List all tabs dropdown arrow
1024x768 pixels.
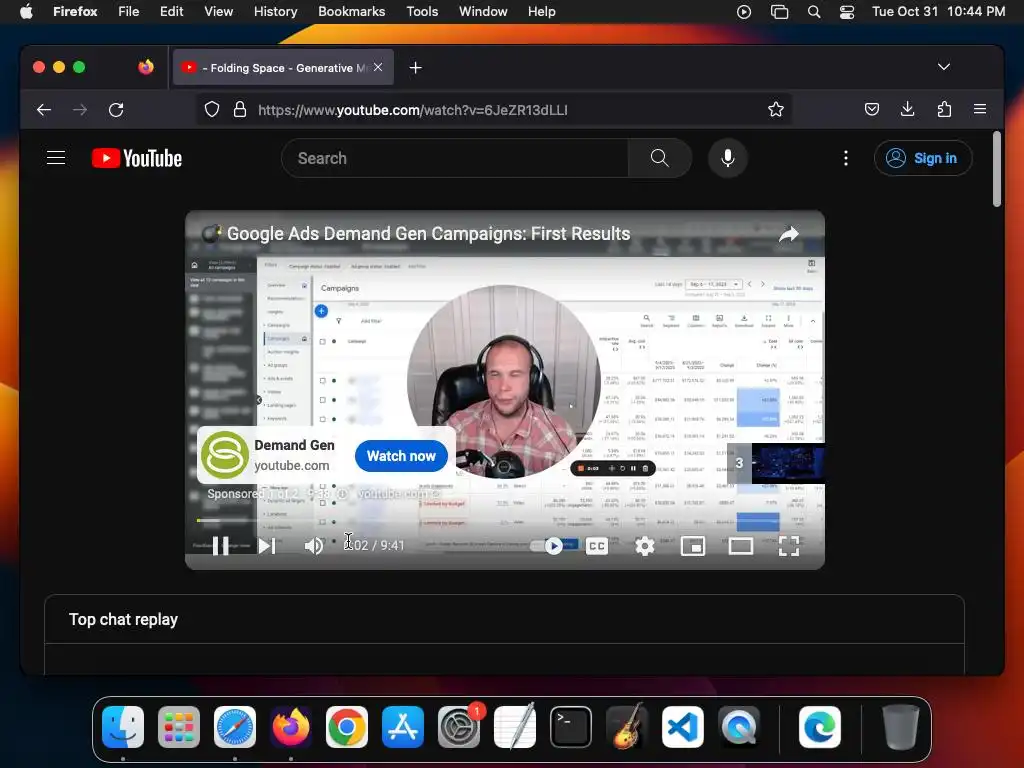click(944, 67)
